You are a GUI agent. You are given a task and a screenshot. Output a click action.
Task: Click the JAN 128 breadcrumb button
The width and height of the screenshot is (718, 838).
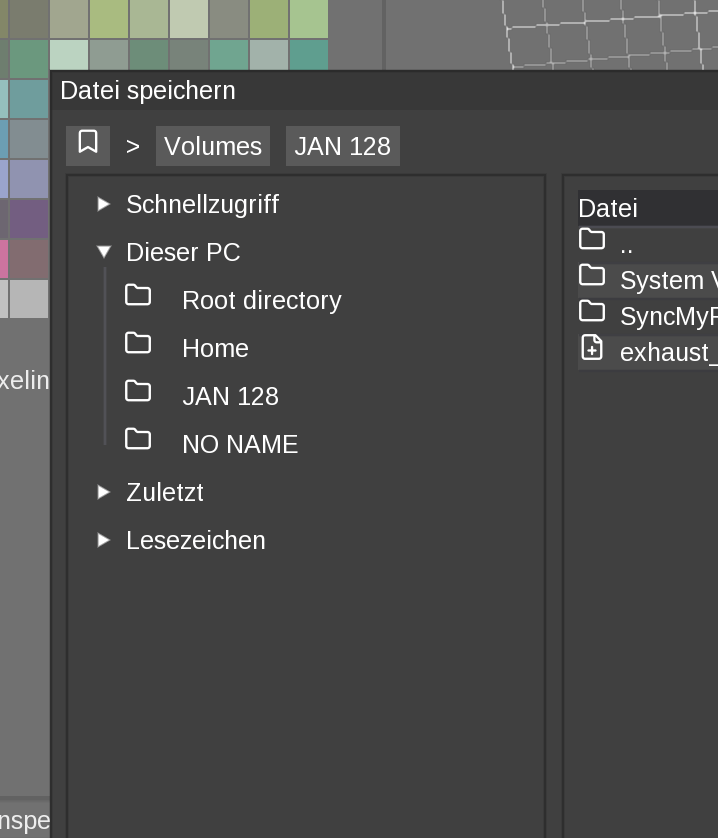tap(342, 146)
